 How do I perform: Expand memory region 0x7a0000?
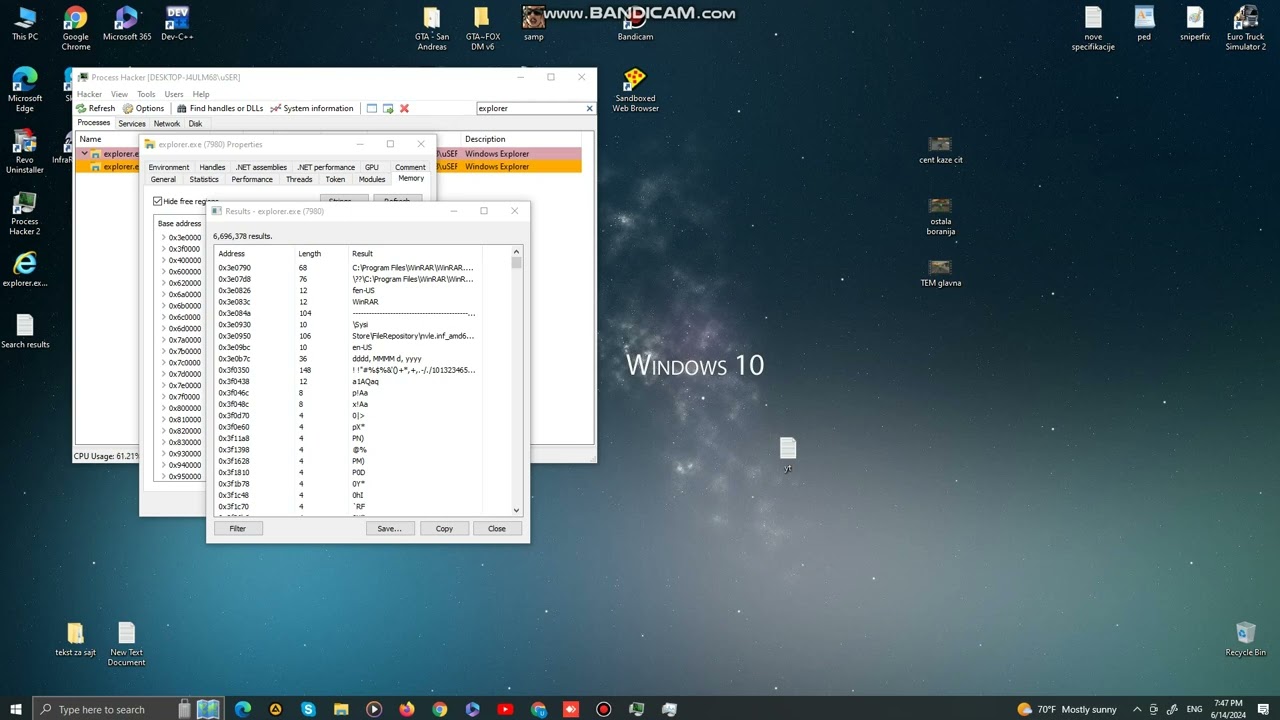pyautogui.click(x=163, y=340)
